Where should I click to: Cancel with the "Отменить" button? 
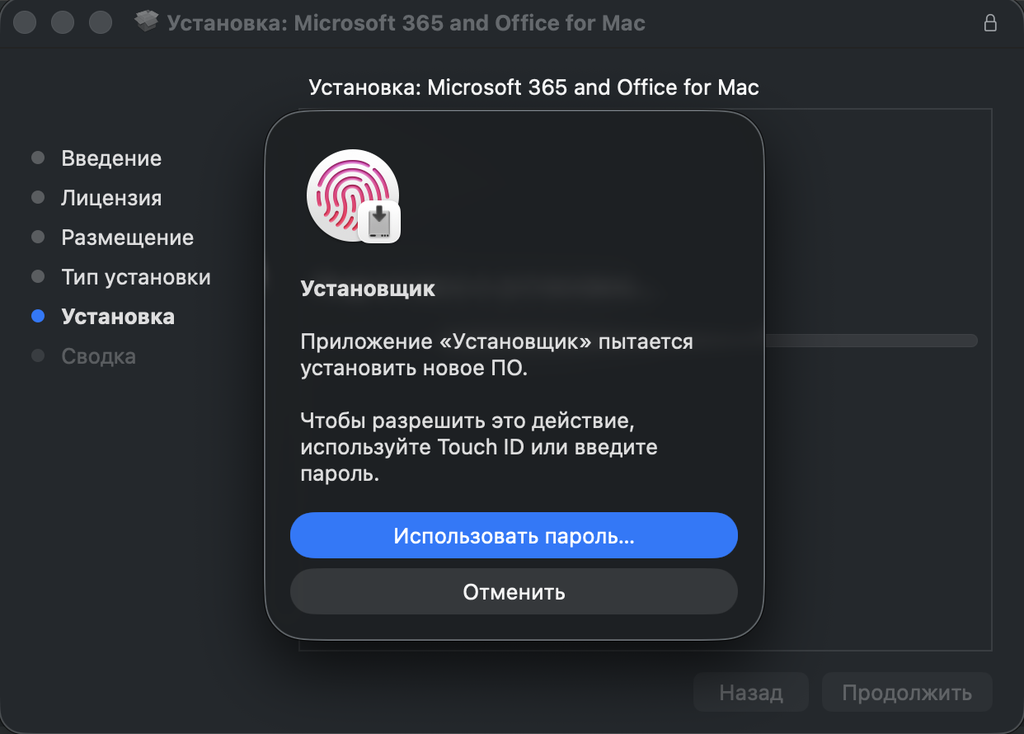coord(514,592)
